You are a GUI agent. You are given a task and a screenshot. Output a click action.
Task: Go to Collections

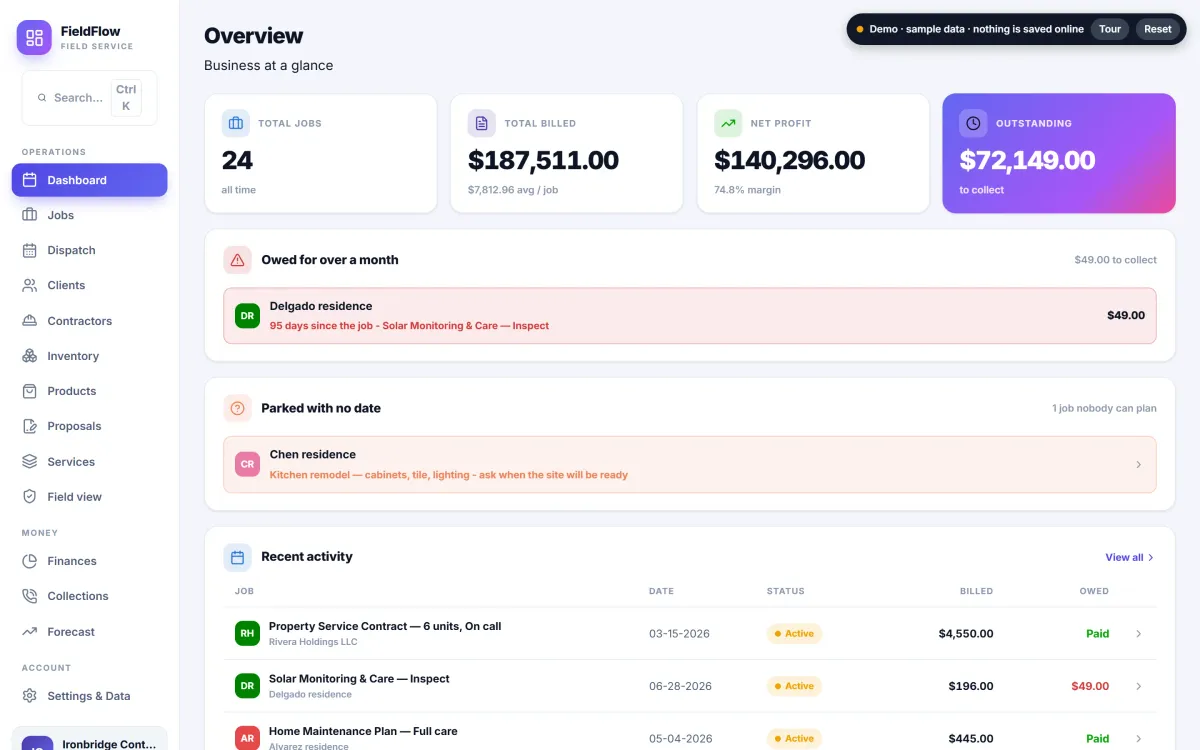pos(89,596)
